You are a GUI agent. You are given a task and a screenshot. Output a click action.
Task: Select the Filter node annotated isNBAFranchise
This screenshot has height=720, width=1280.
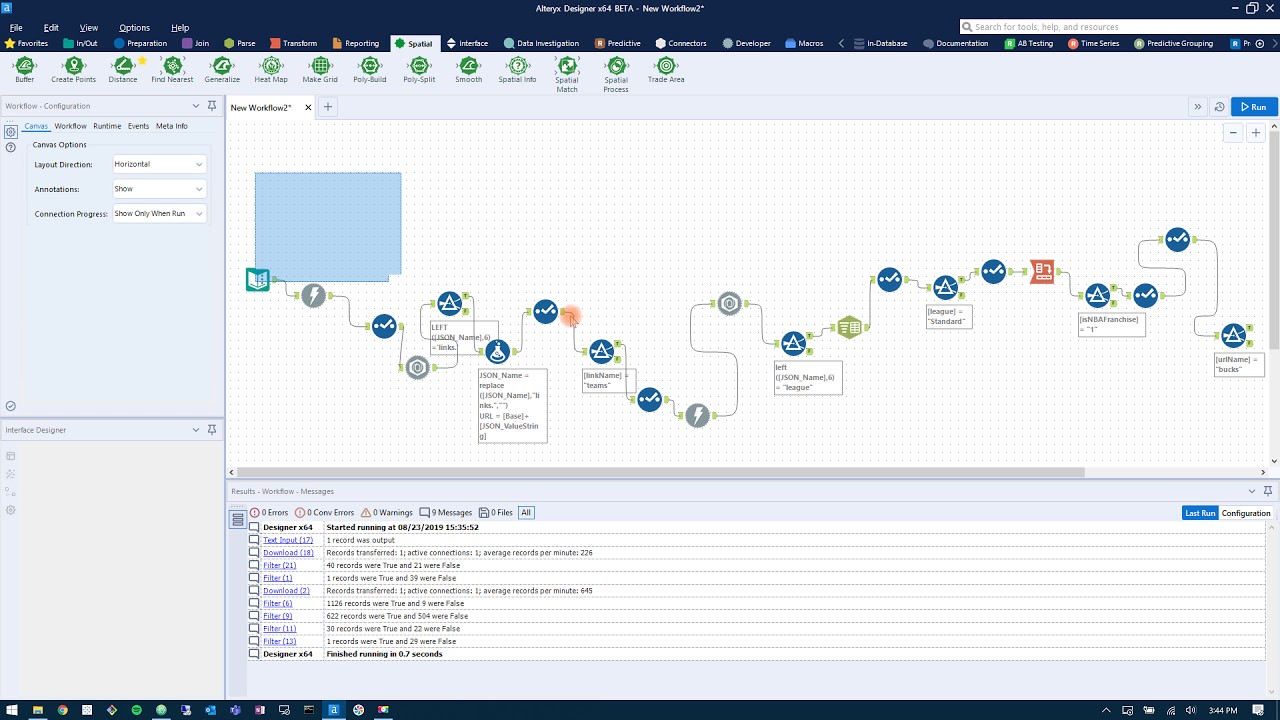point(1097,296)
